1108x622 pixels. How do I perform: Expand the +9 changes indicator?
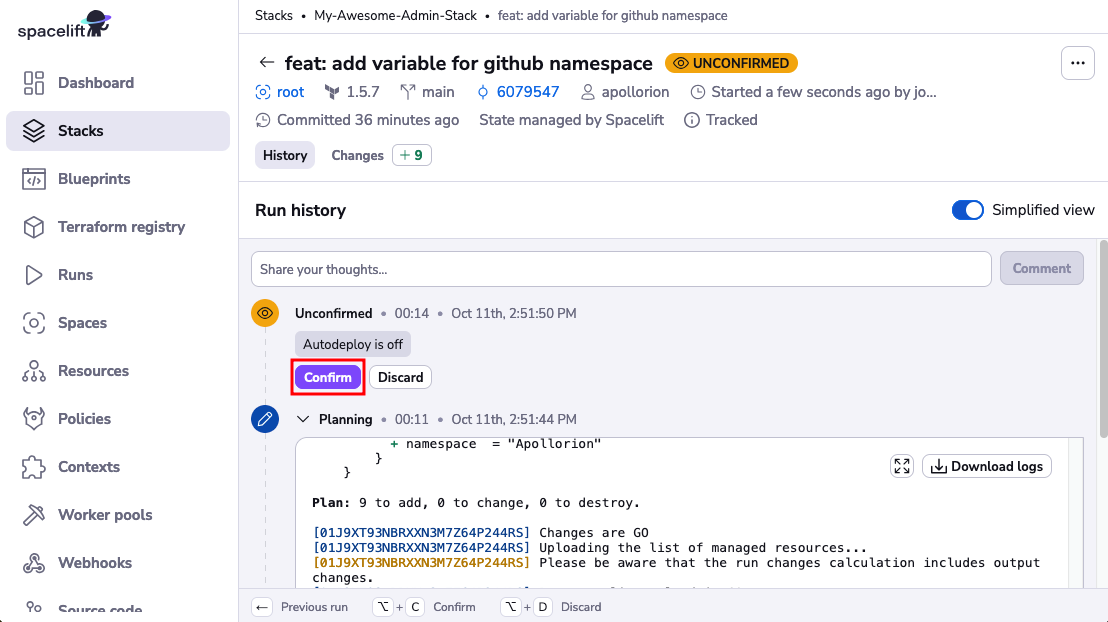click(x=411, y=155)
